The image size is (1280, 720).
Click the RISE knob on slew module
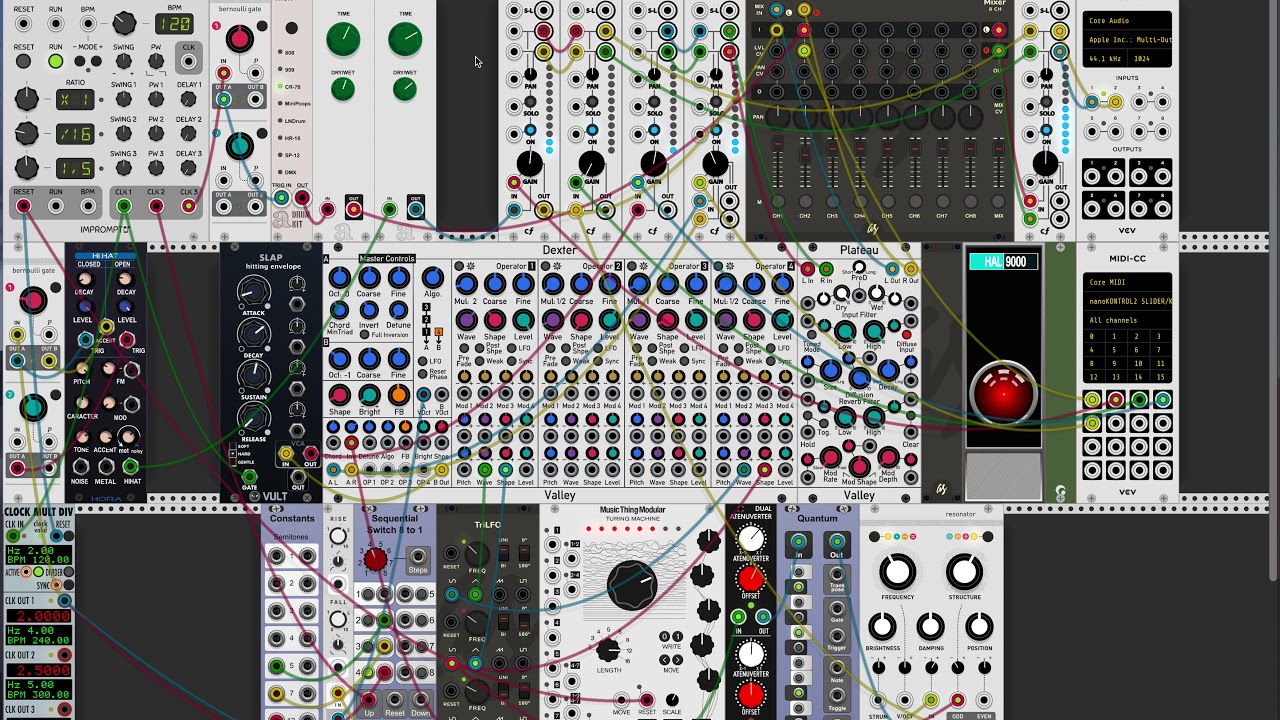338,536
